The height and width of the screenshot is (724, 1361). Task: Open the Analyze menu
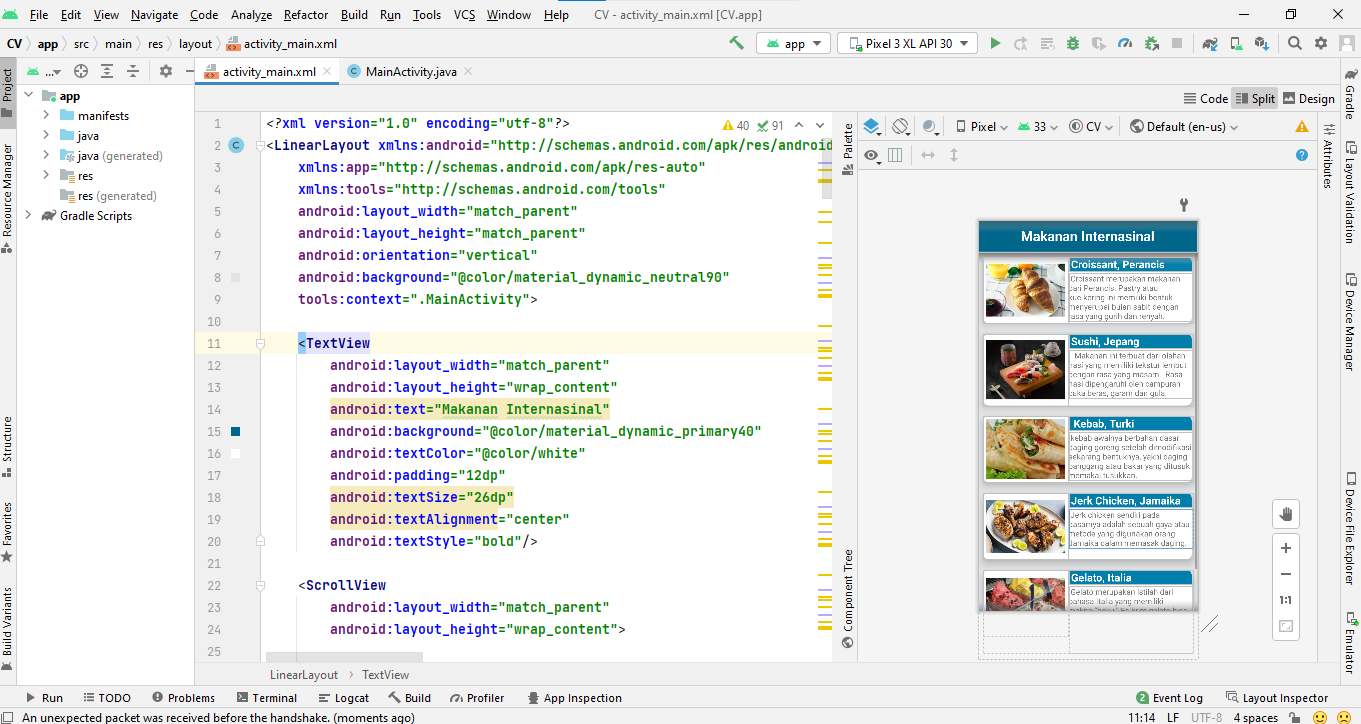251,15
